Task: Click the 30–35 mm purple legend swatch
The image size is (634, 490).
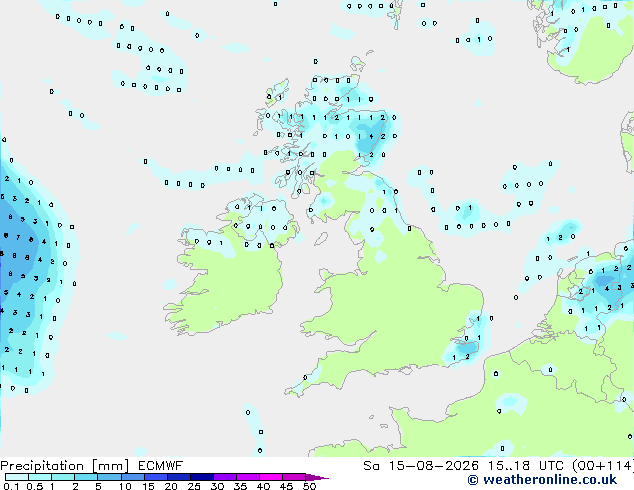Action: pos(225,477)
